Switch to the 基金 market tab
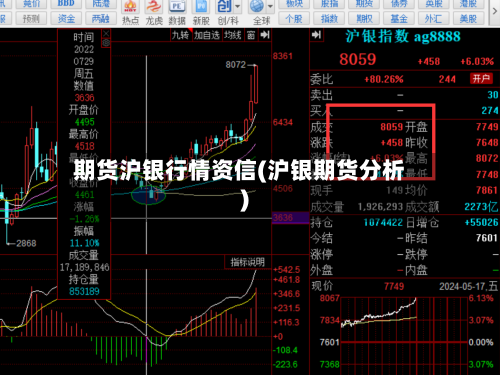500x375 pixels. pyautogui.click(x=399, y=19)
